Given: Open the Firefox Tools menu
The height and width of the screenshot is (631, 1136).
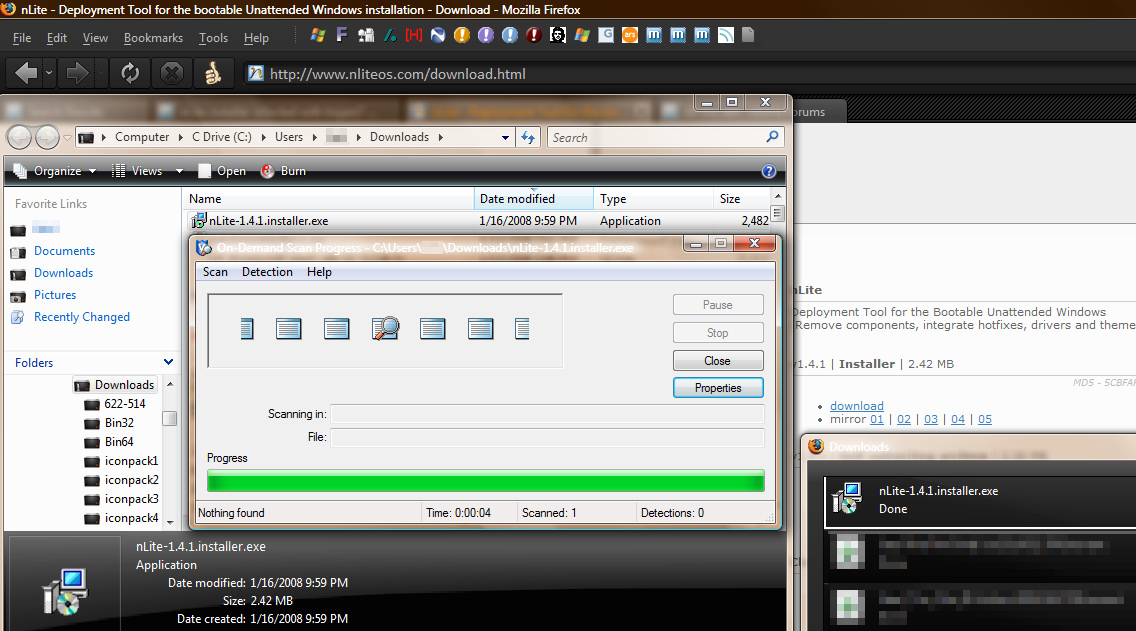Looking at the screenshot, I should (213, 38).
